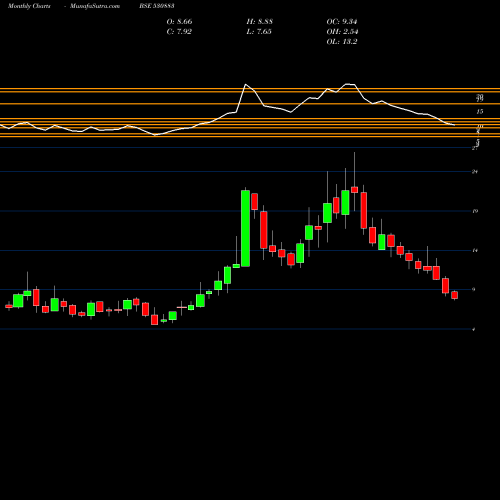Click the price axis label '24'
Image resolution: width=500 pixels, height=500 pixels.
click(x=475, y=172)
